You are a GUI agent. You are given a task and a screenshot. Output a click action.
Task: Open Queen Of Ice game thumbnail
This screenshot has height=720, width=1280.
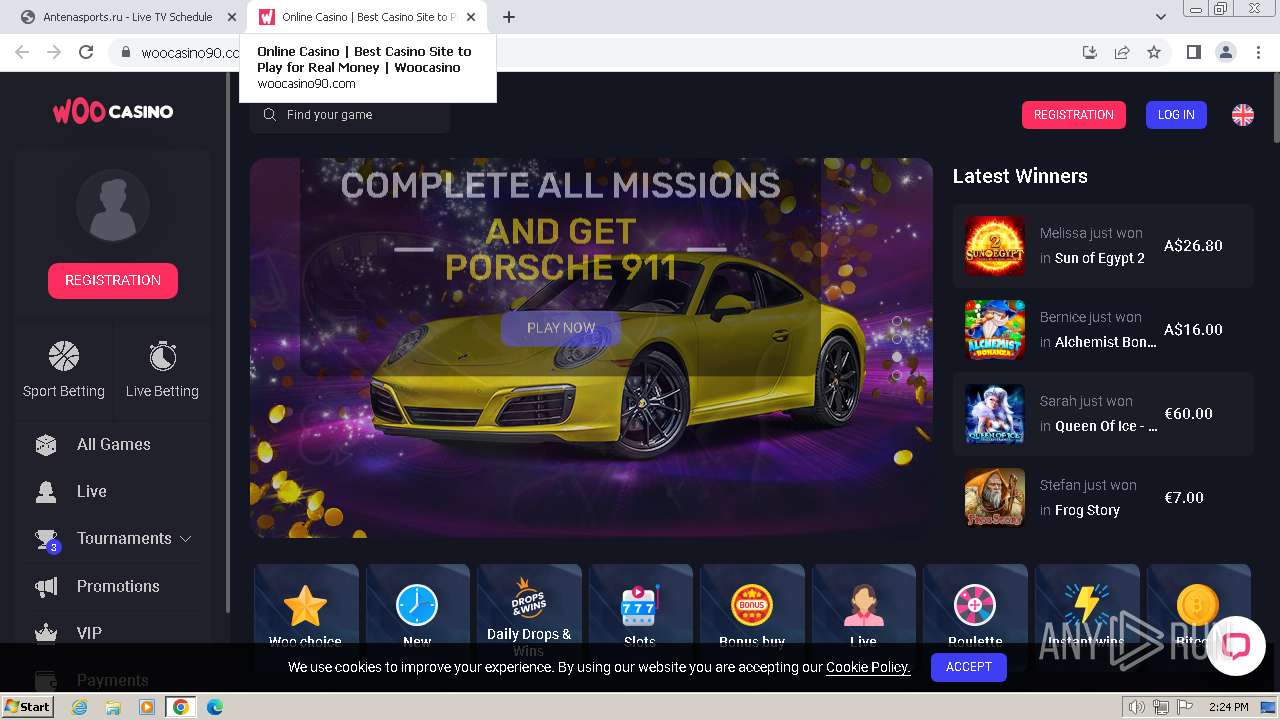coord(995,414)
